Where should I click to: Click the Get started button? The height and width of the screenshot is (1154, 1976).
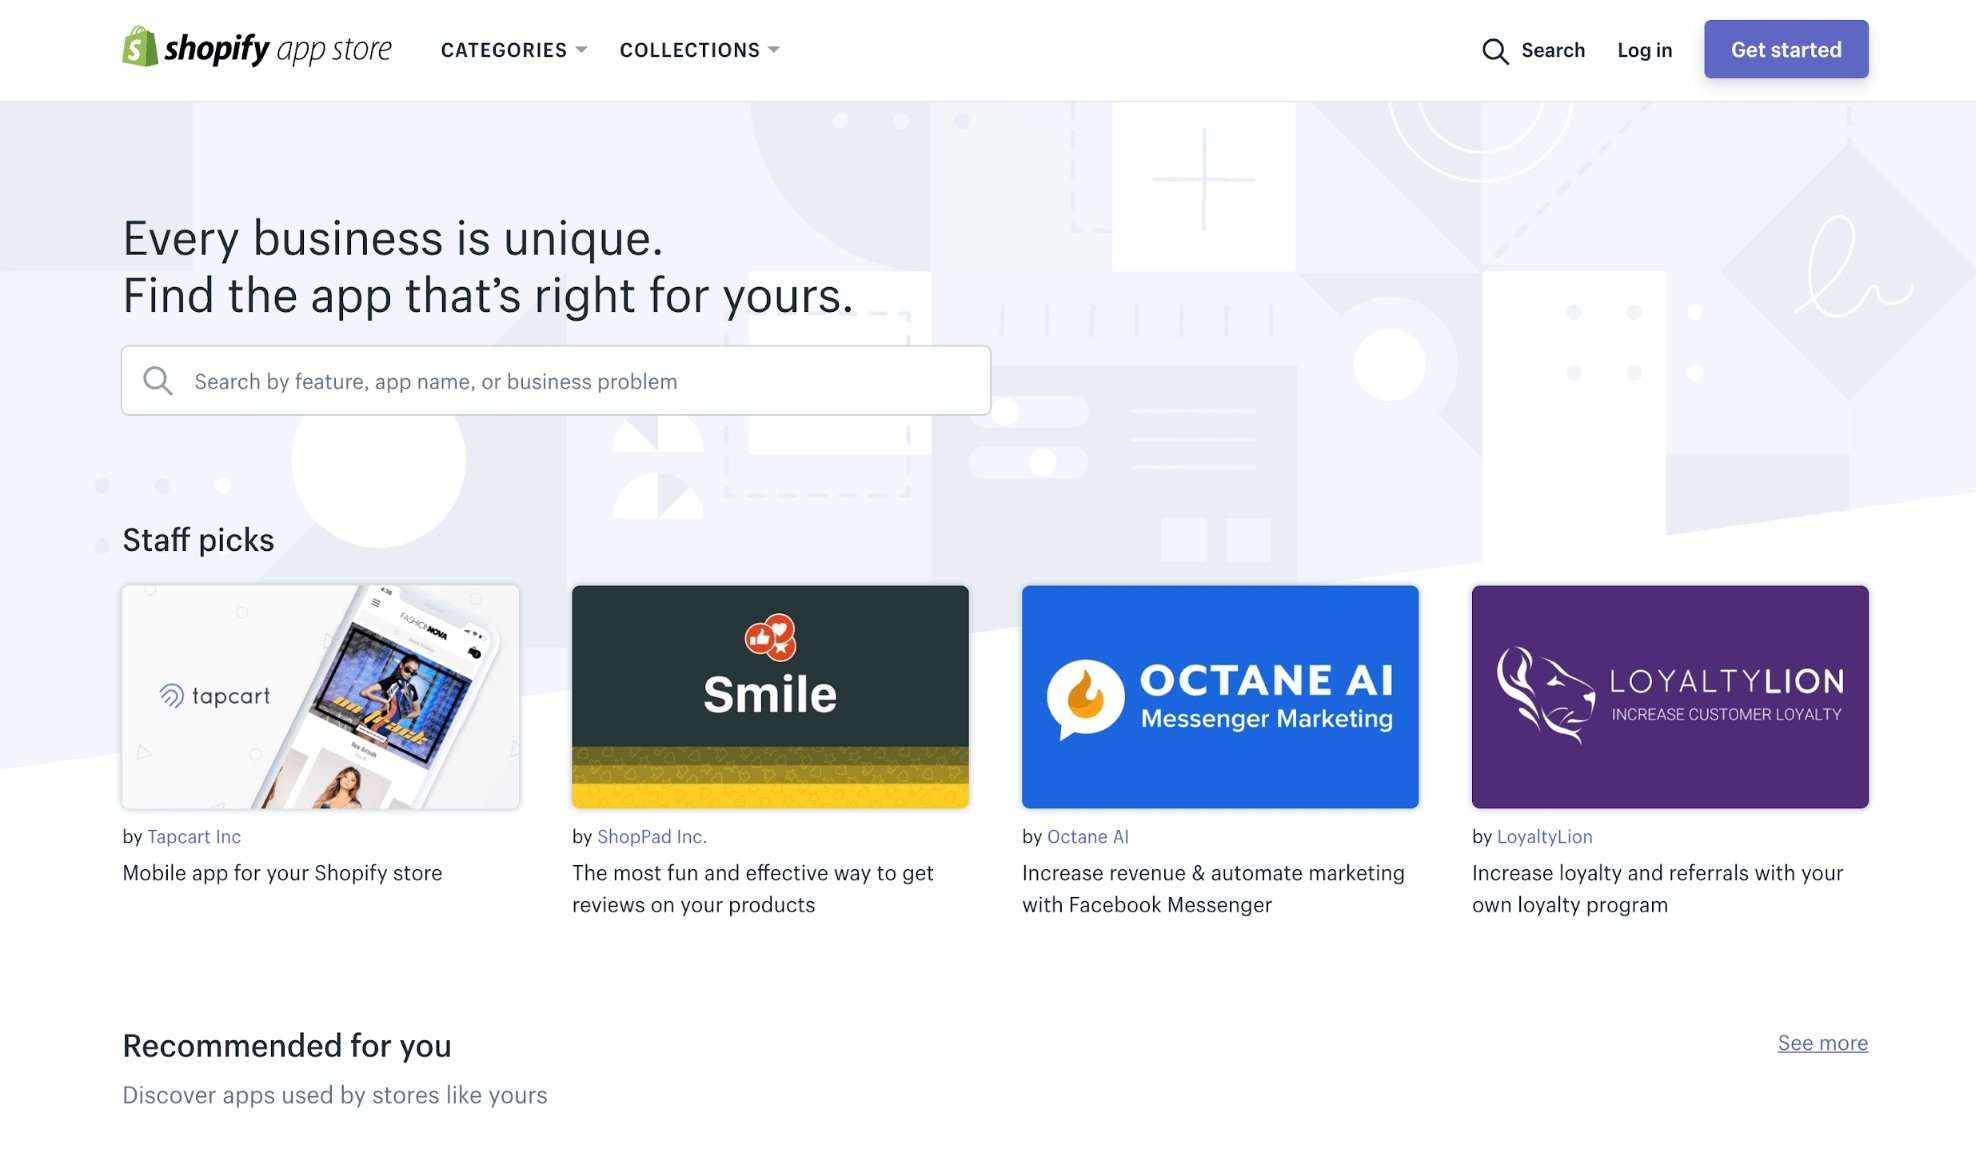[1785, 48]
